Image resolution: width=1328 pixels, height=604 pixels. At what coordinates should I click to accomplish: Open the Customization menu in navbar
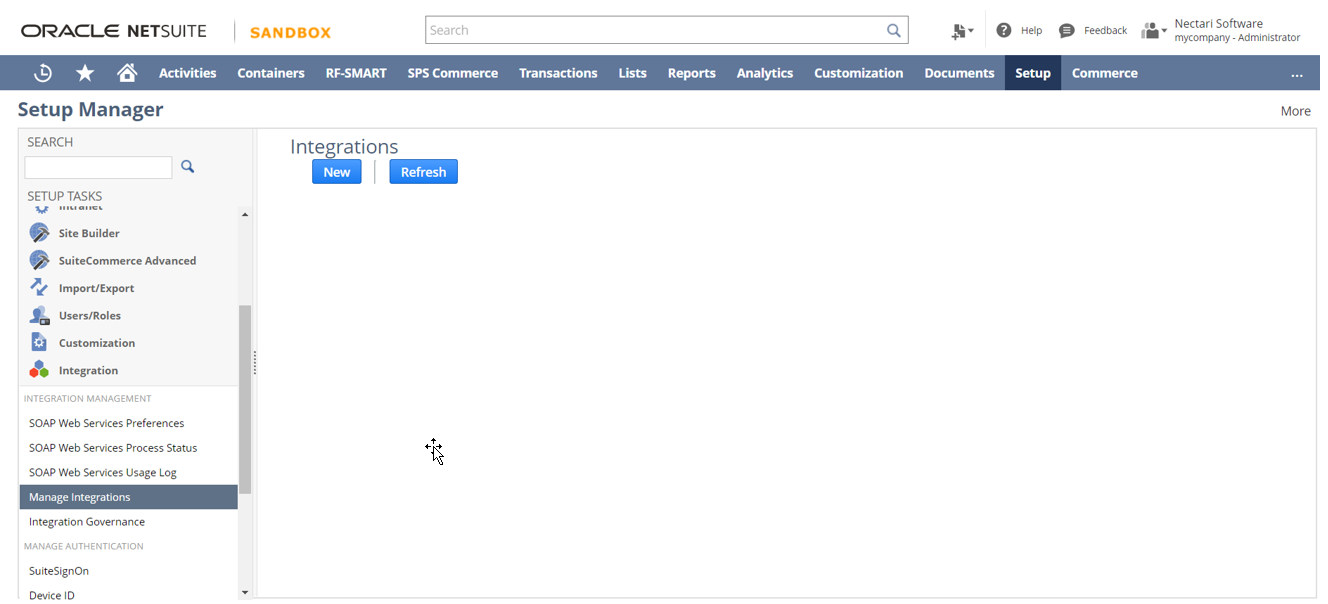858,73
